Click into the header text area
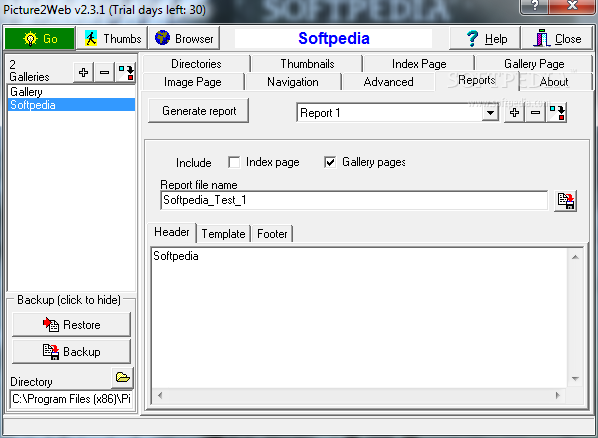Viewport: 598px width, 438px height. tap(359, 319)
